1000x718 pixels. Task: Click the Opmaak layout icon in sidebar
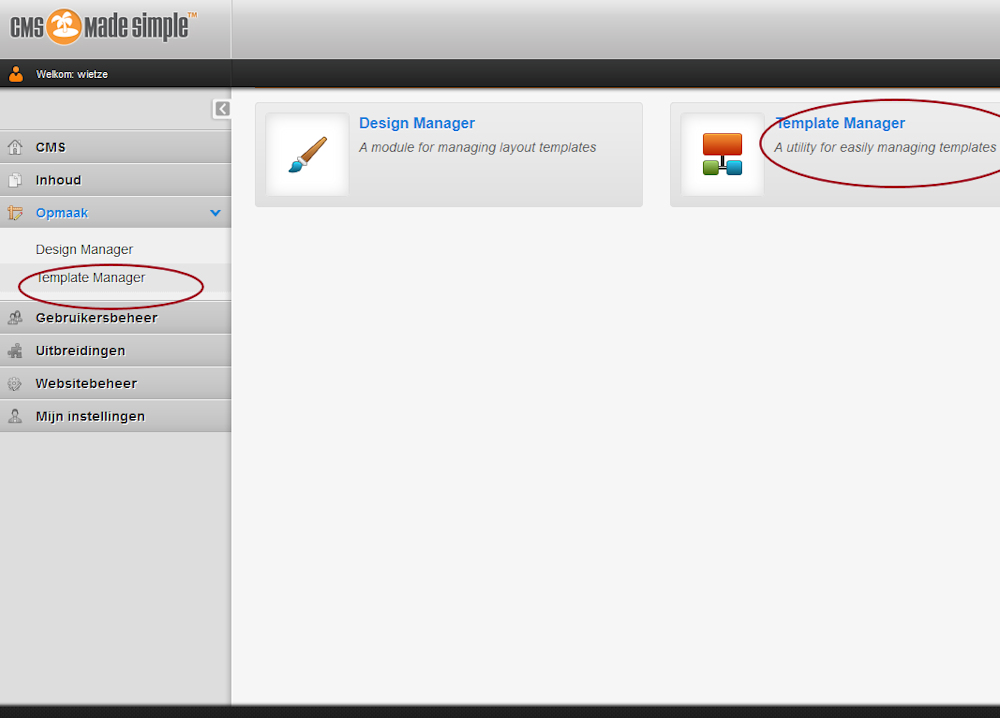click(x=15, y=213)
